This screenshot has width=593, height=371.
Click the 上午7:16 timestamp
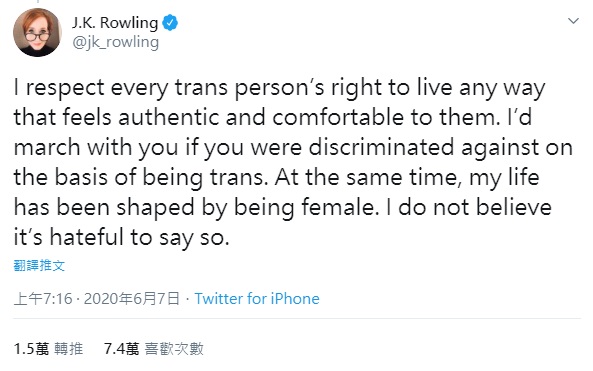click(43, 299)
